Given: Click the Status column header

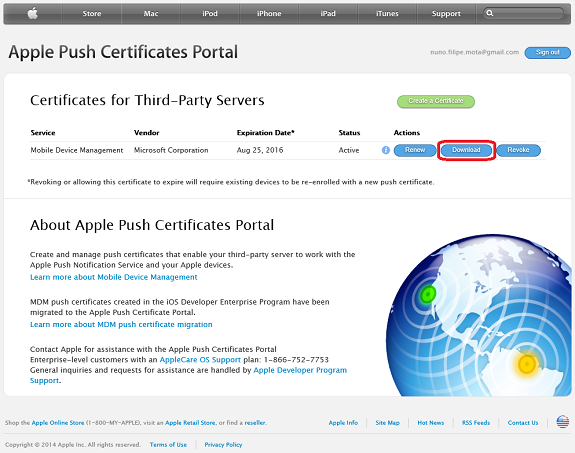Looking at the screenshot, I should (349, 133).
